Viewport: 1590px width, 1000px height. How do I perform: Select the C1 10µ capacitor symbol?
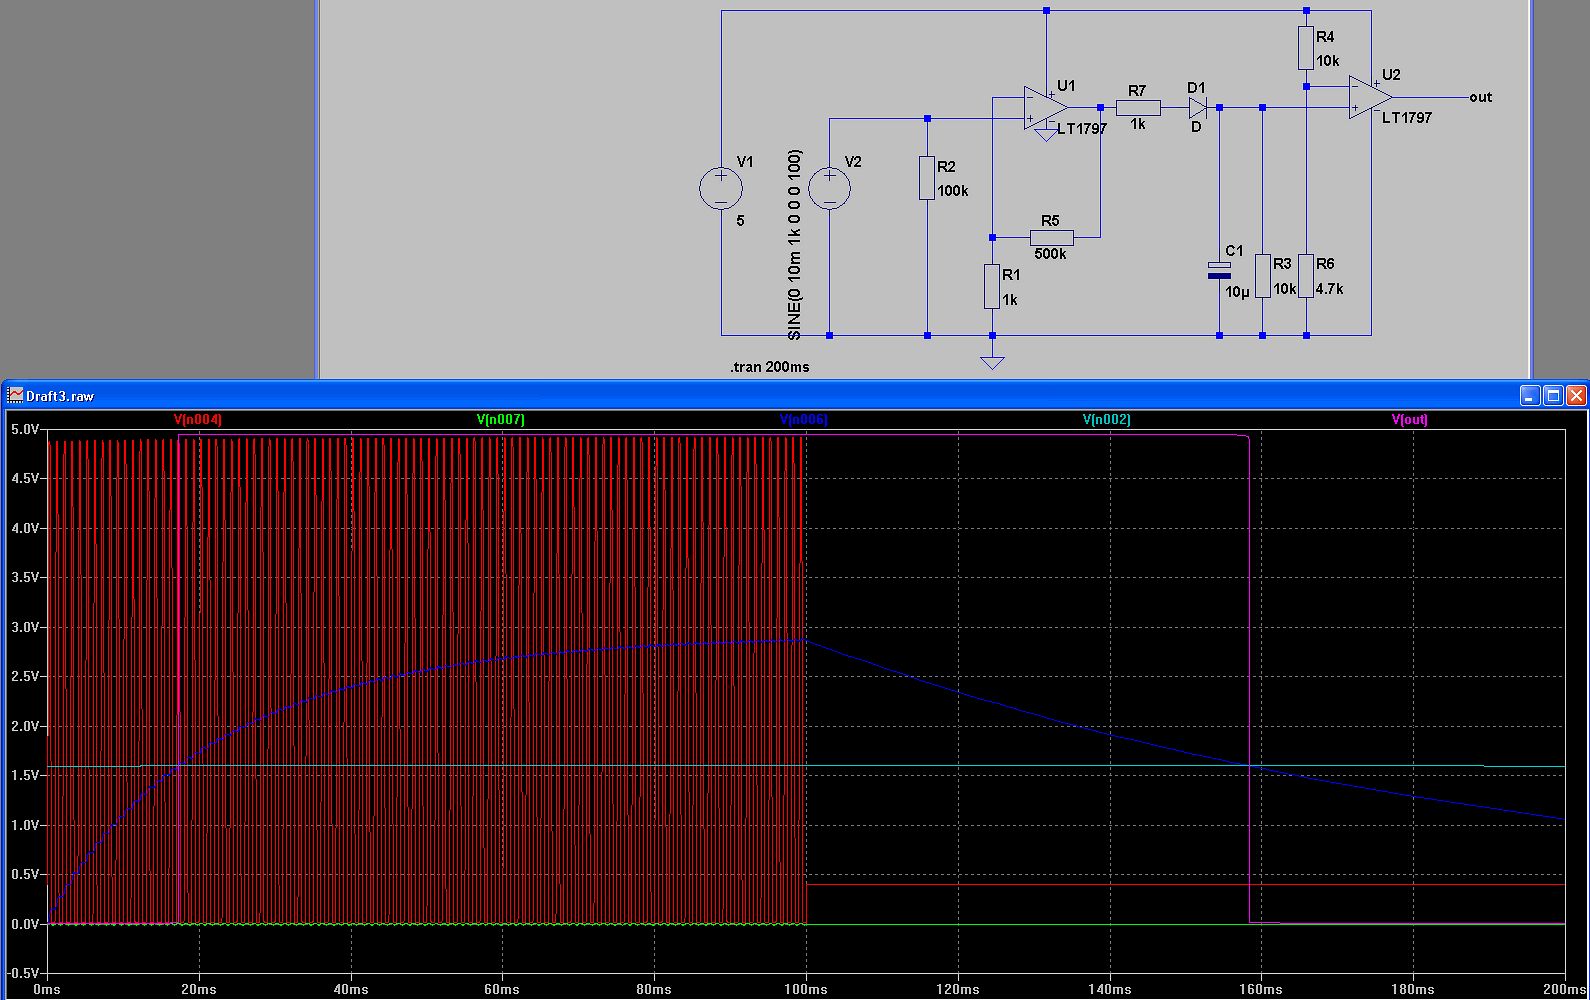(1219, 270)
